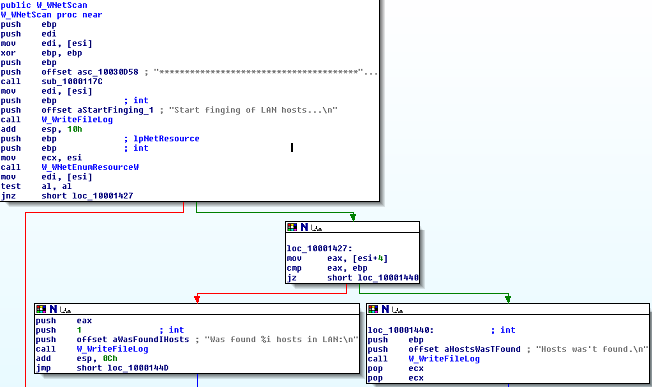Select the W_WNetScan proc near label
This screenshot has height=387, width=652.
tap(51, 15)
